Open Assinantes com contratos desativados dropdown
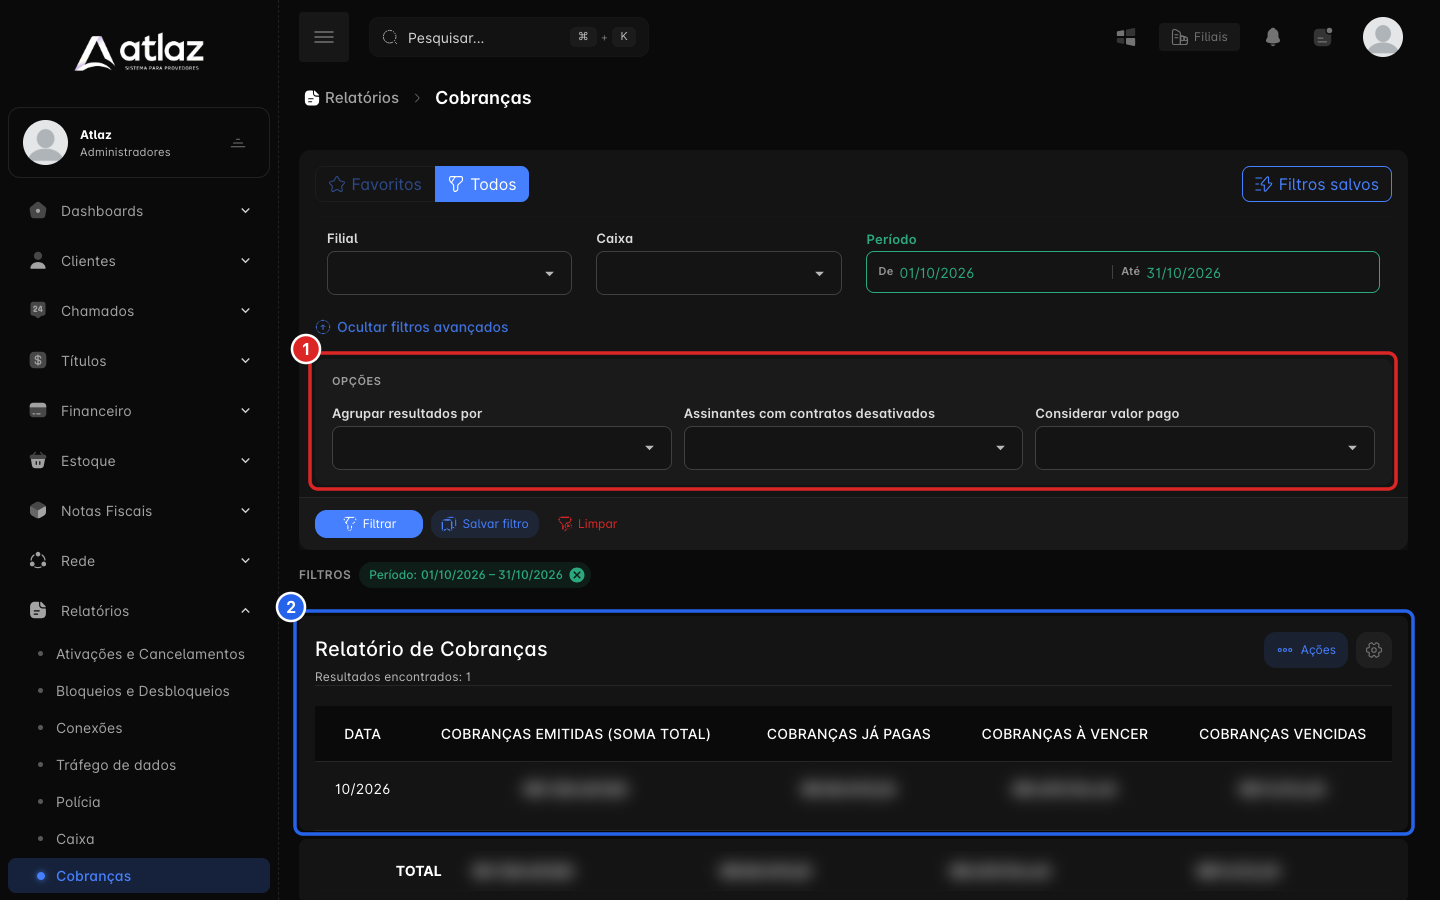The image size is (1440, 900). (853, 448)
